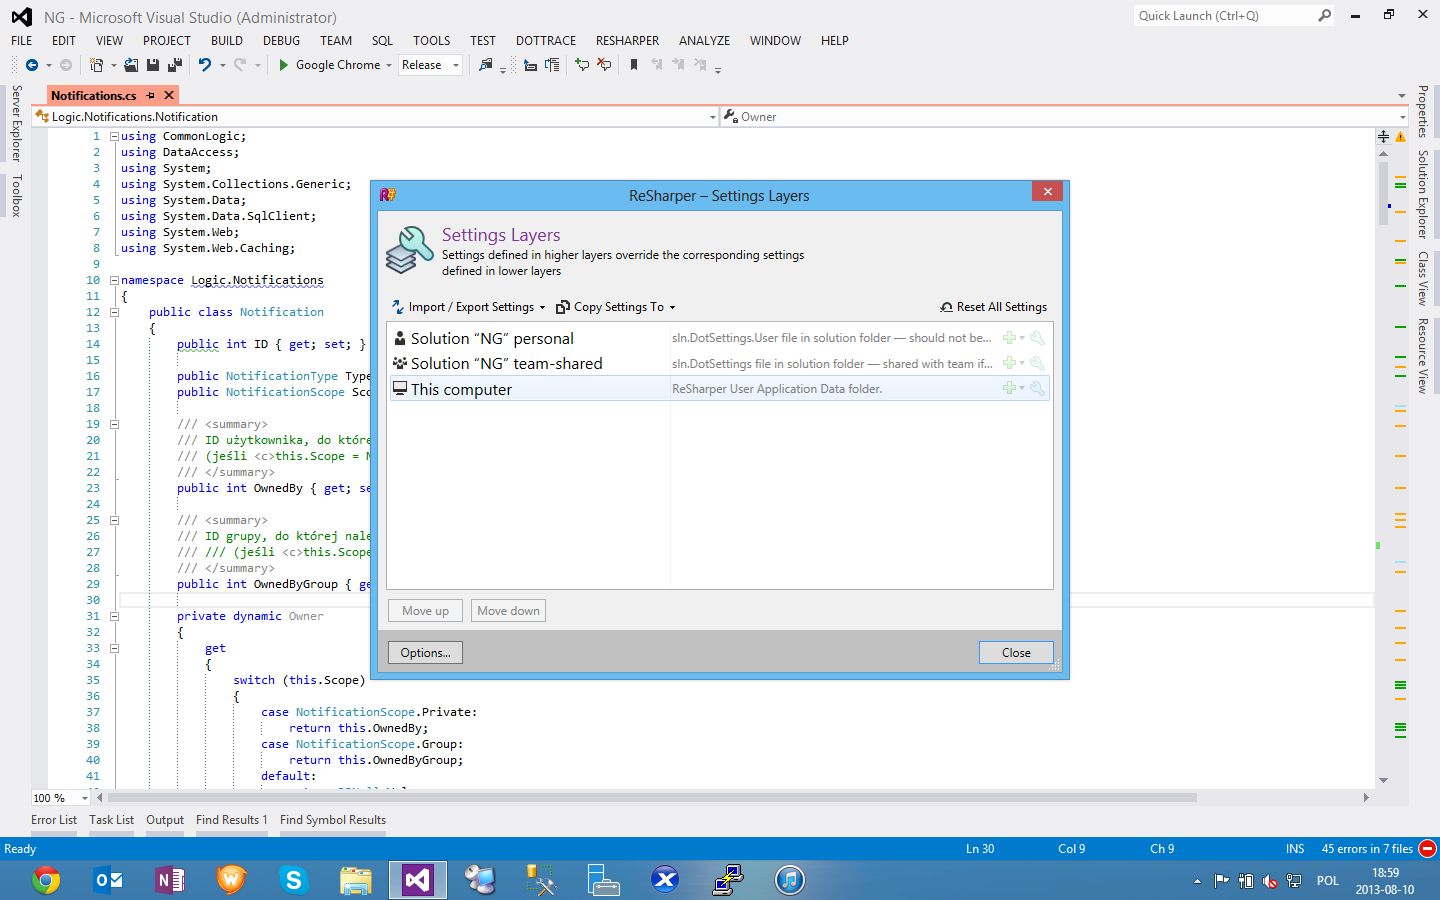Open OneNote from the taskbar
The height and width of the screenshot is (900, 1440).
click(170, 880)
